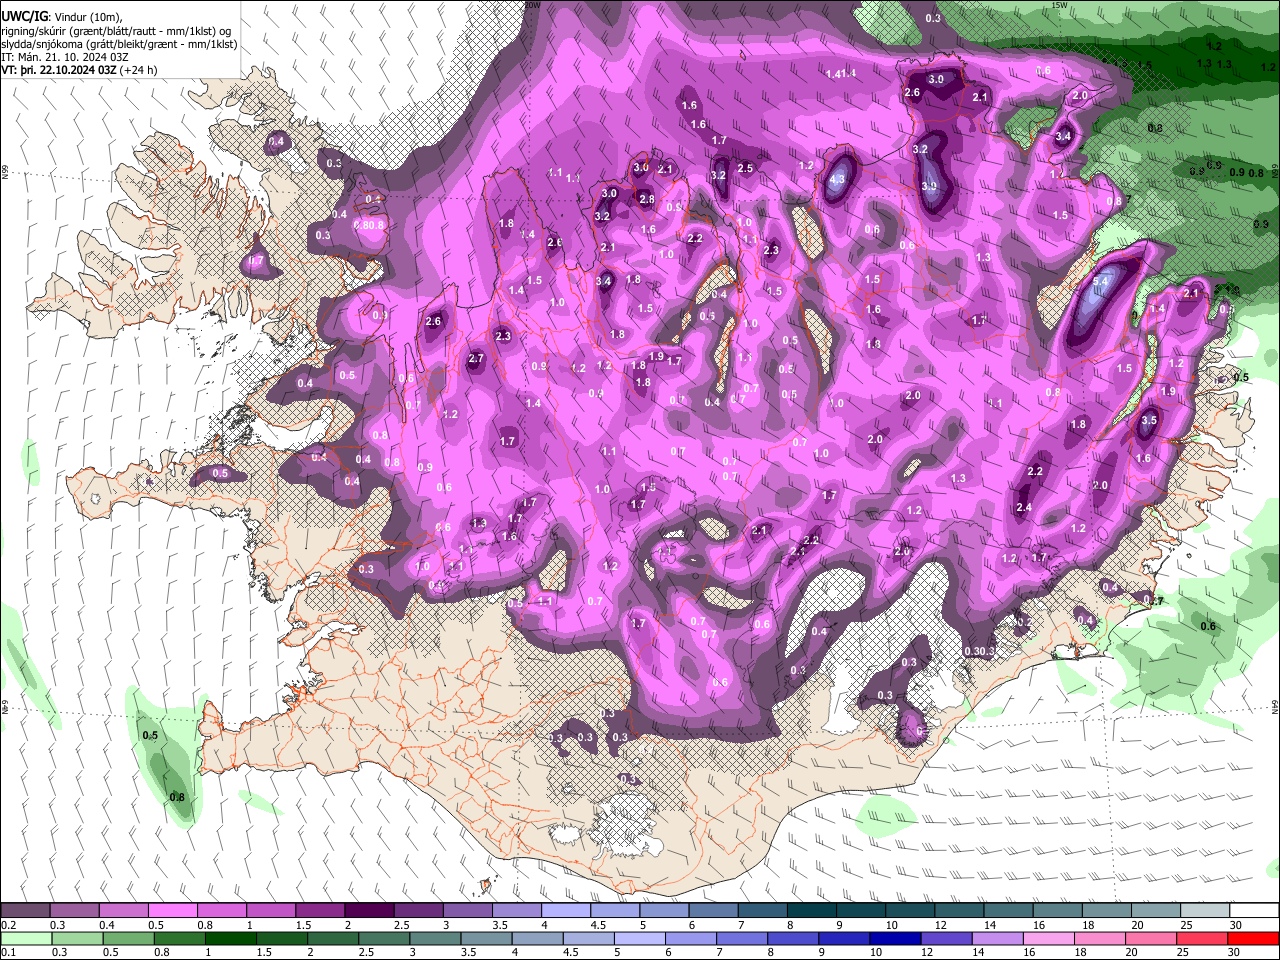Select the 4.3 value on the map

pyautogui.click(x=838, y=179)
